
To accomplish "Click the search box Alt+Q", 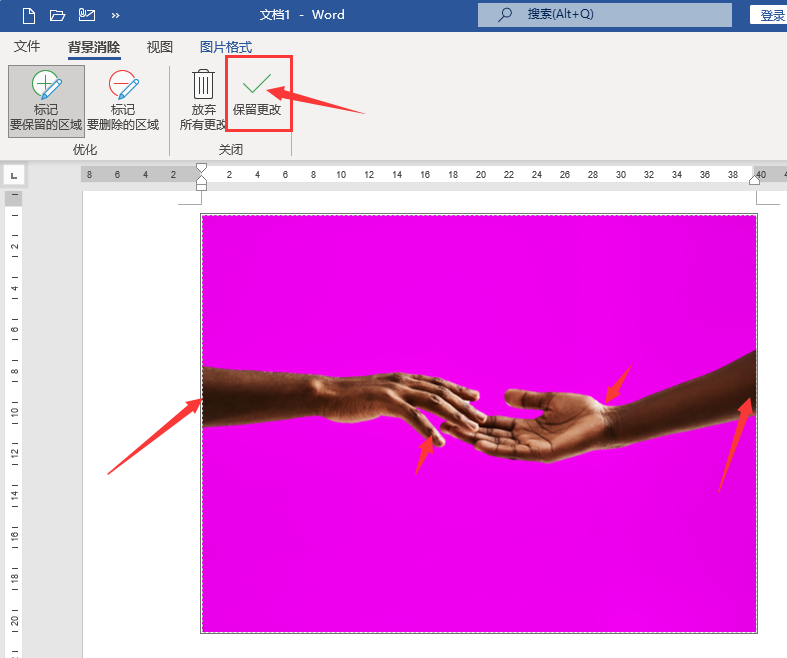I will pyautogui.click(x=605, y=15).
